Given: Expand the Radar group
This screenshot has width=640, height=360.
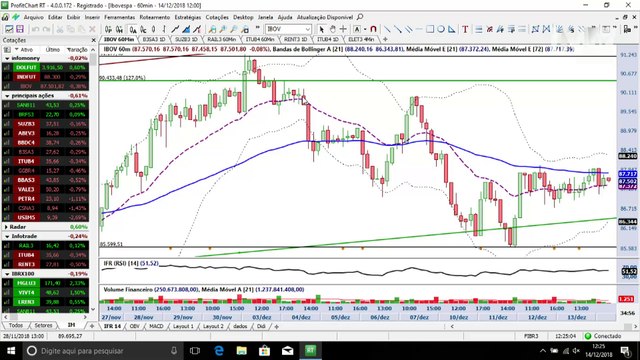Looking at the screenshot, I should (x=6, y=227).
